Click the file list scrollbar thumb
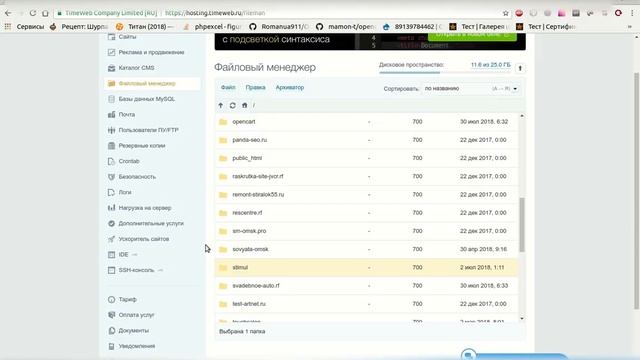Image resolution: width=640 pixels, height=360 pixels. (522, 224)
